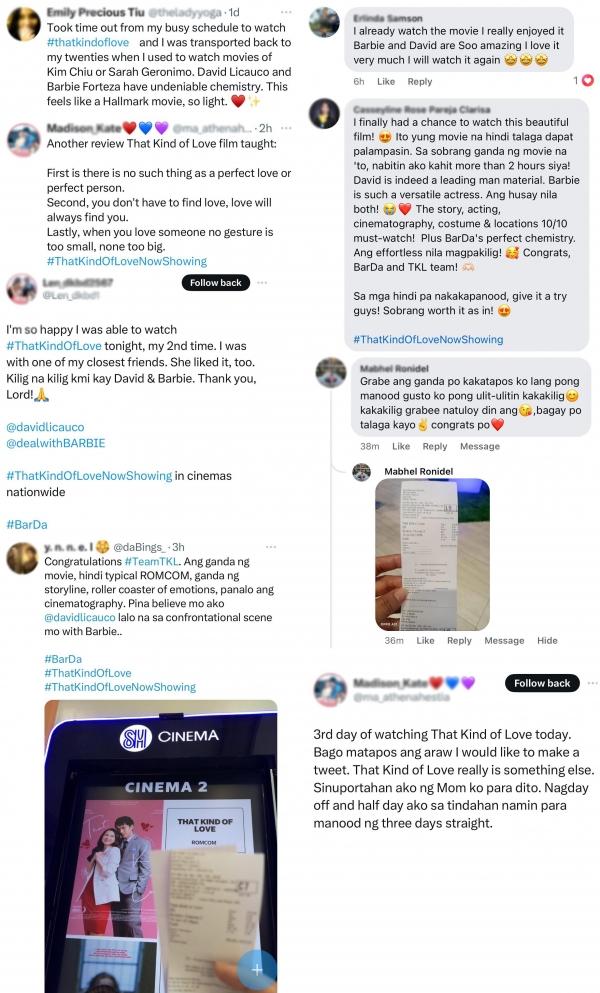The image size is (600, 993).
Task: Open more options beside the lower Follow back button
Action: pyautogui.click(x=592, y=683)
